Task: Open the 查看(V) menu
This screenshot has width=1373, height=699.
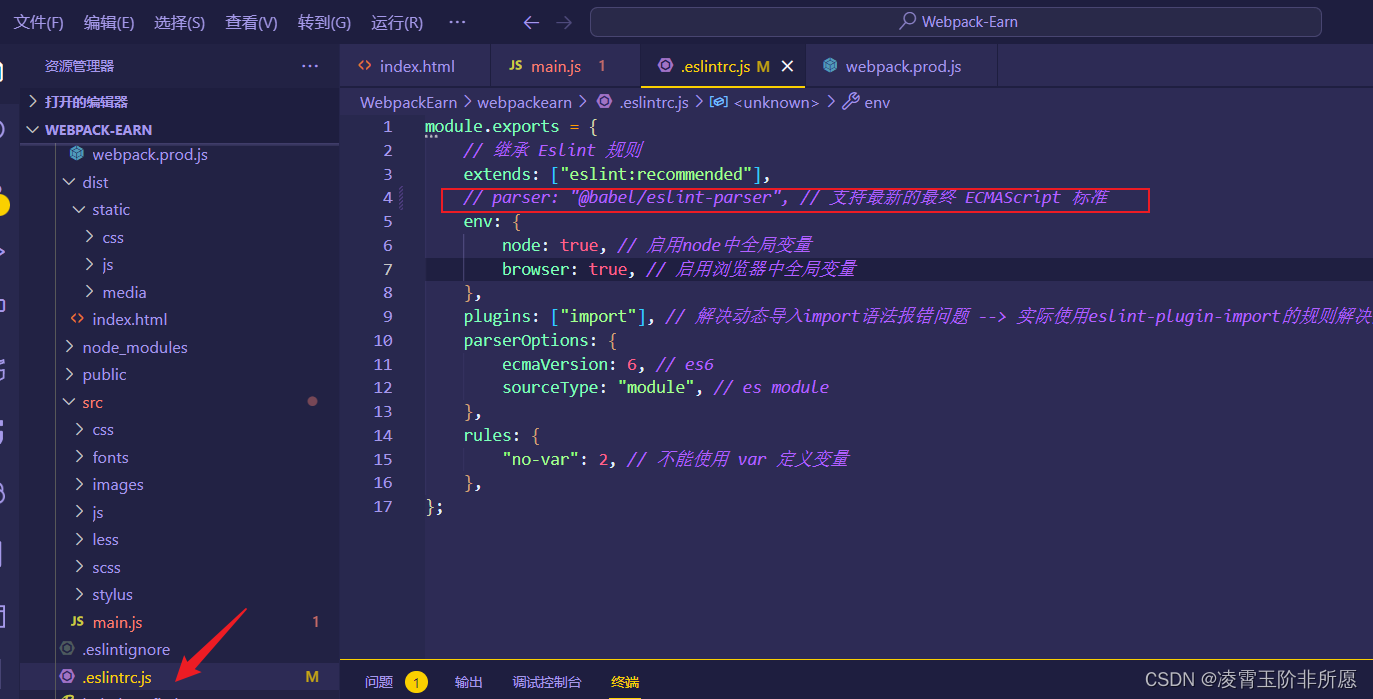Action: tap(251, 21)
